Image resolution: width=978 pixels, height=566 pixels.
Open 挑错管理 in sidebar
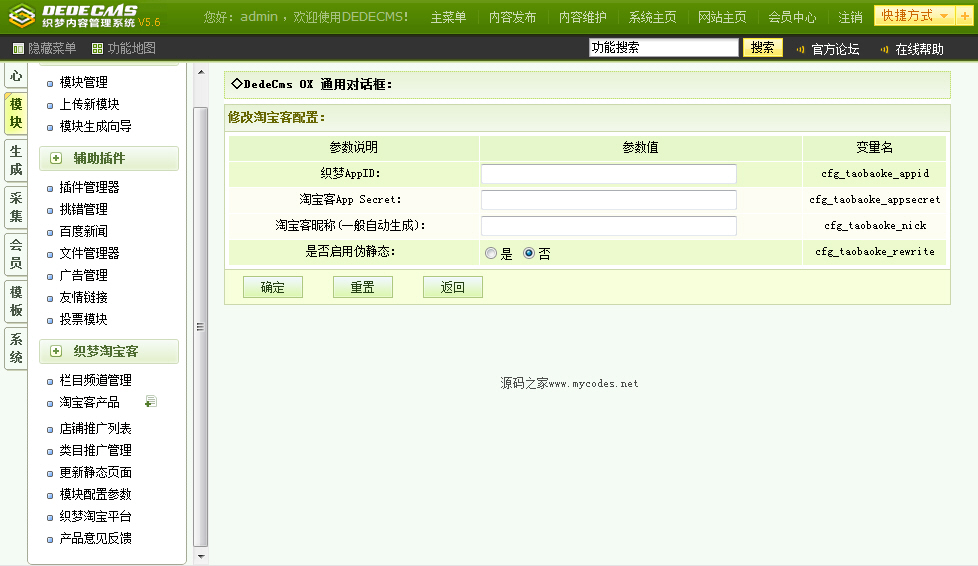coord(84,209)
